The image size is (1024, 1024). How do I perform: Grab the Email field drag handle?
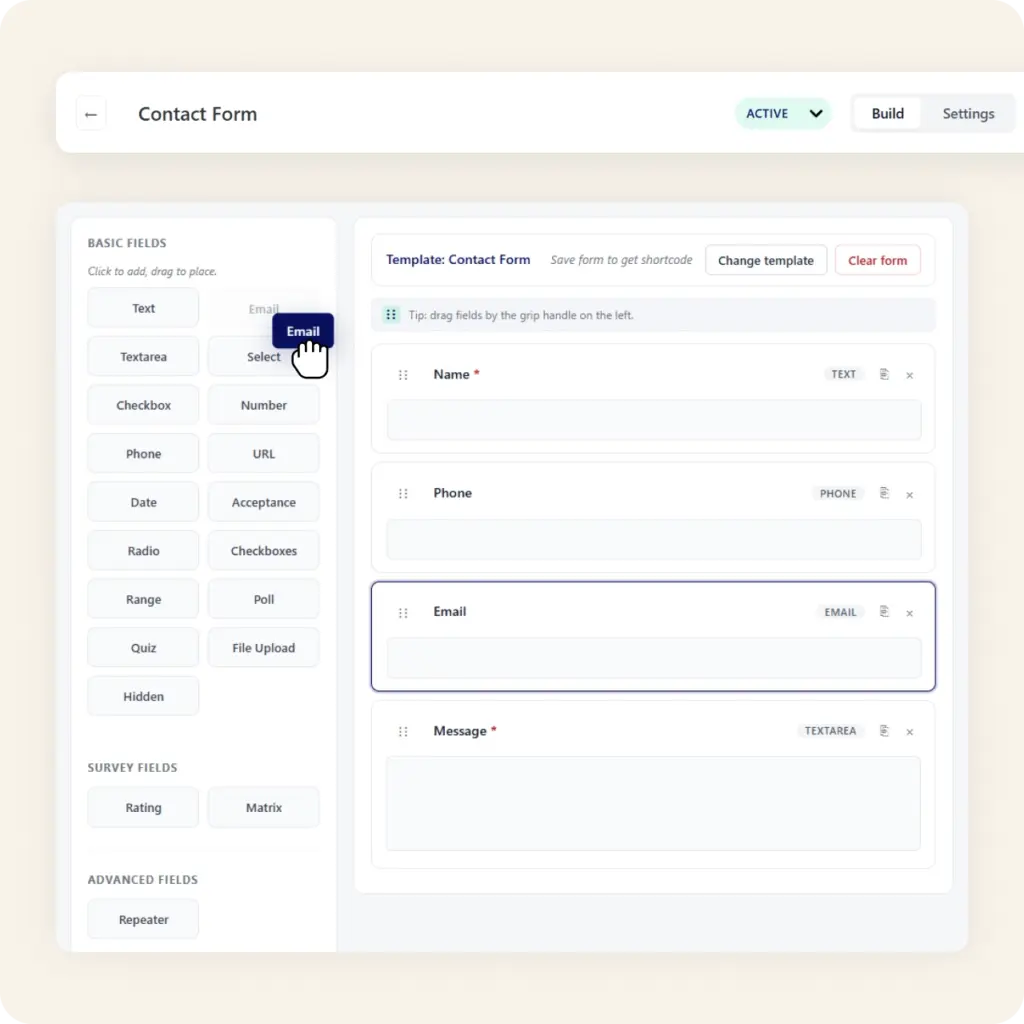[403, 613]
